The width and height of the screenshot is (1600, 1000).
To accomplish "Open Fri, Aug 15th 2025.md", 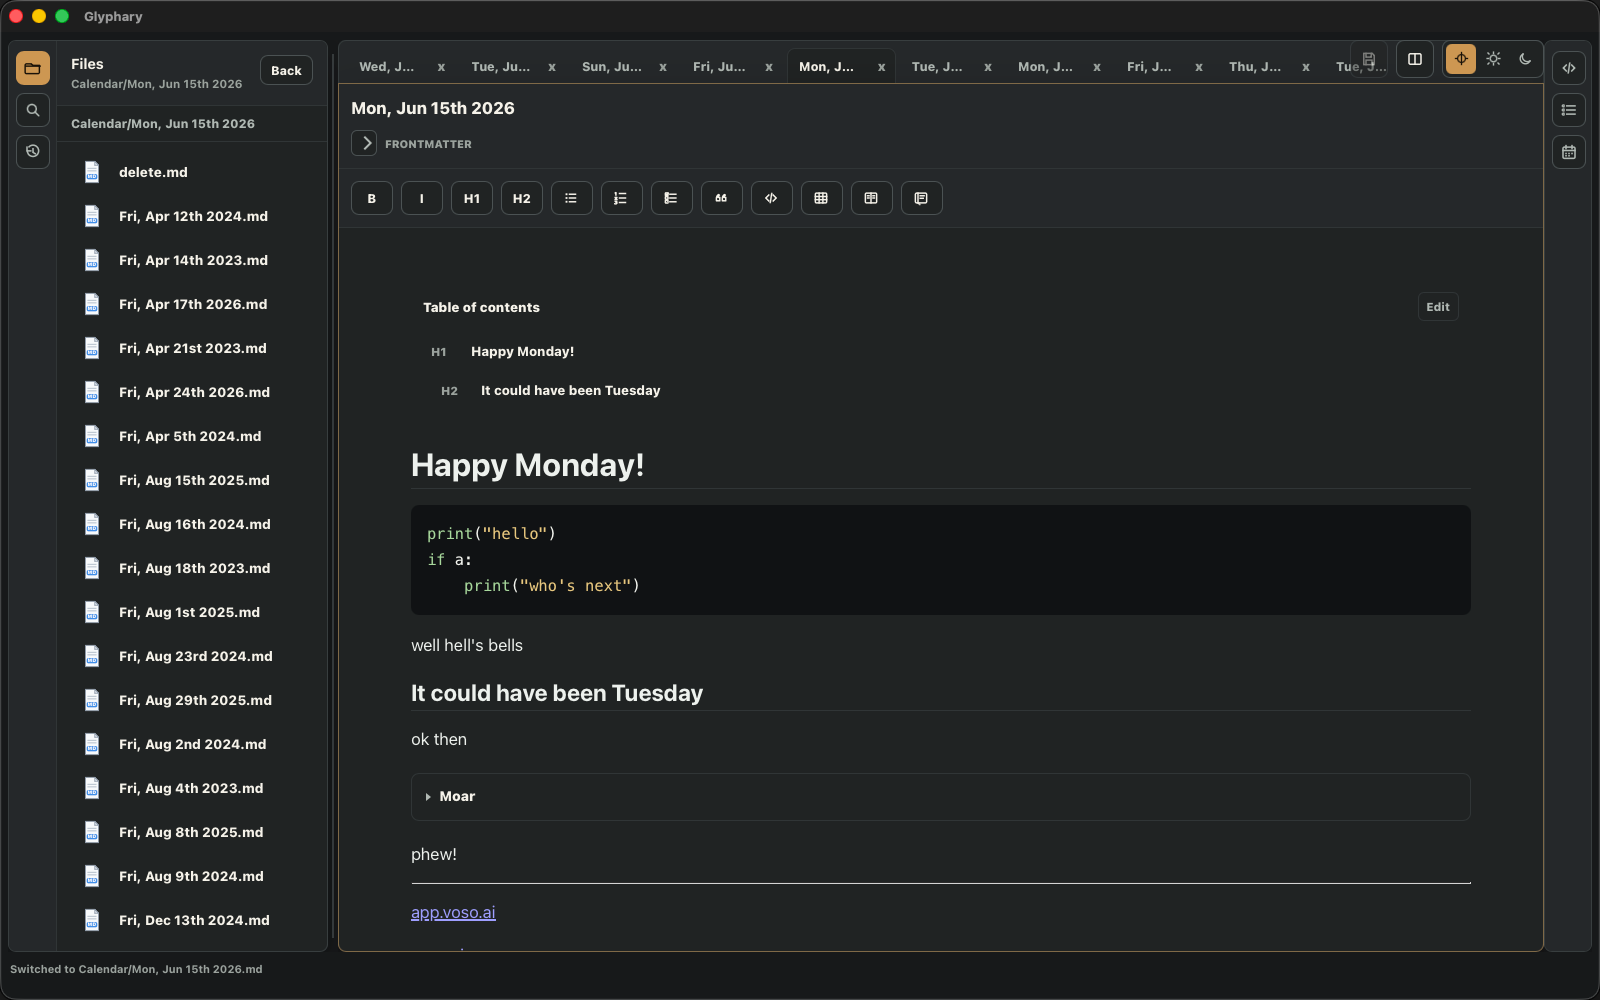I will click(x=192, y=480).
